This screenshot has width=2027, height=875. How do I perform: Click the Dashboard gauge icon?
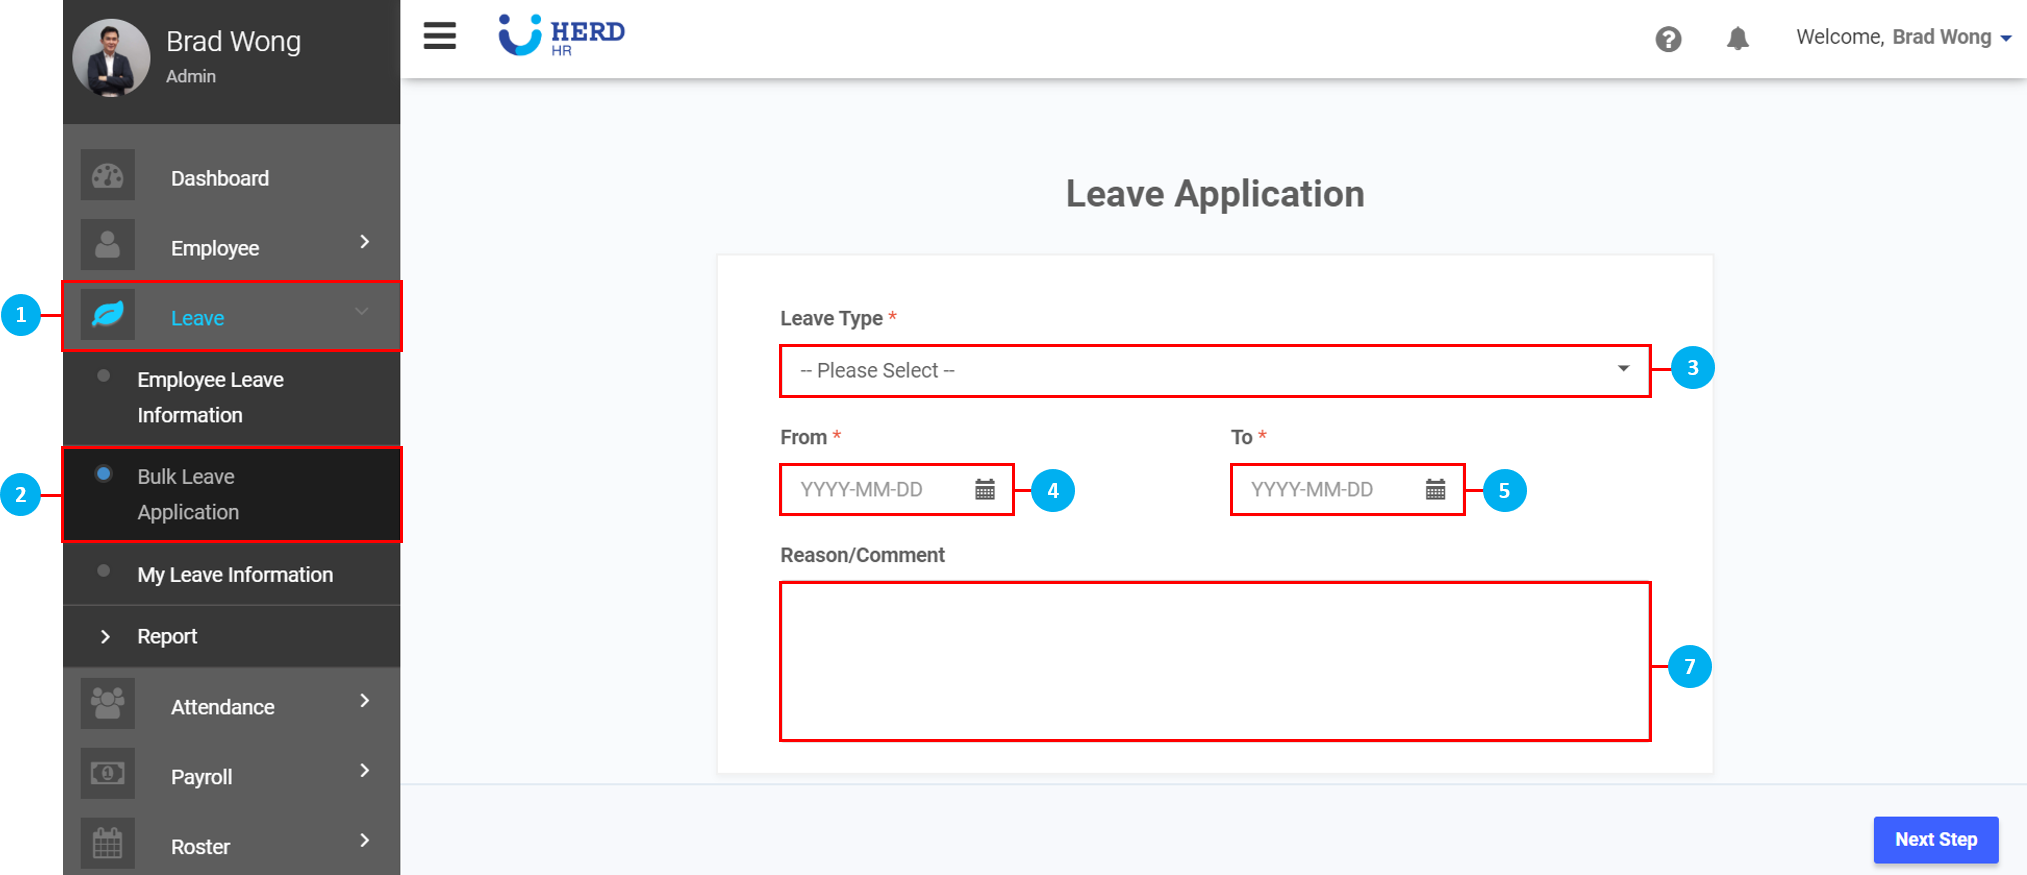coord(108,177)
